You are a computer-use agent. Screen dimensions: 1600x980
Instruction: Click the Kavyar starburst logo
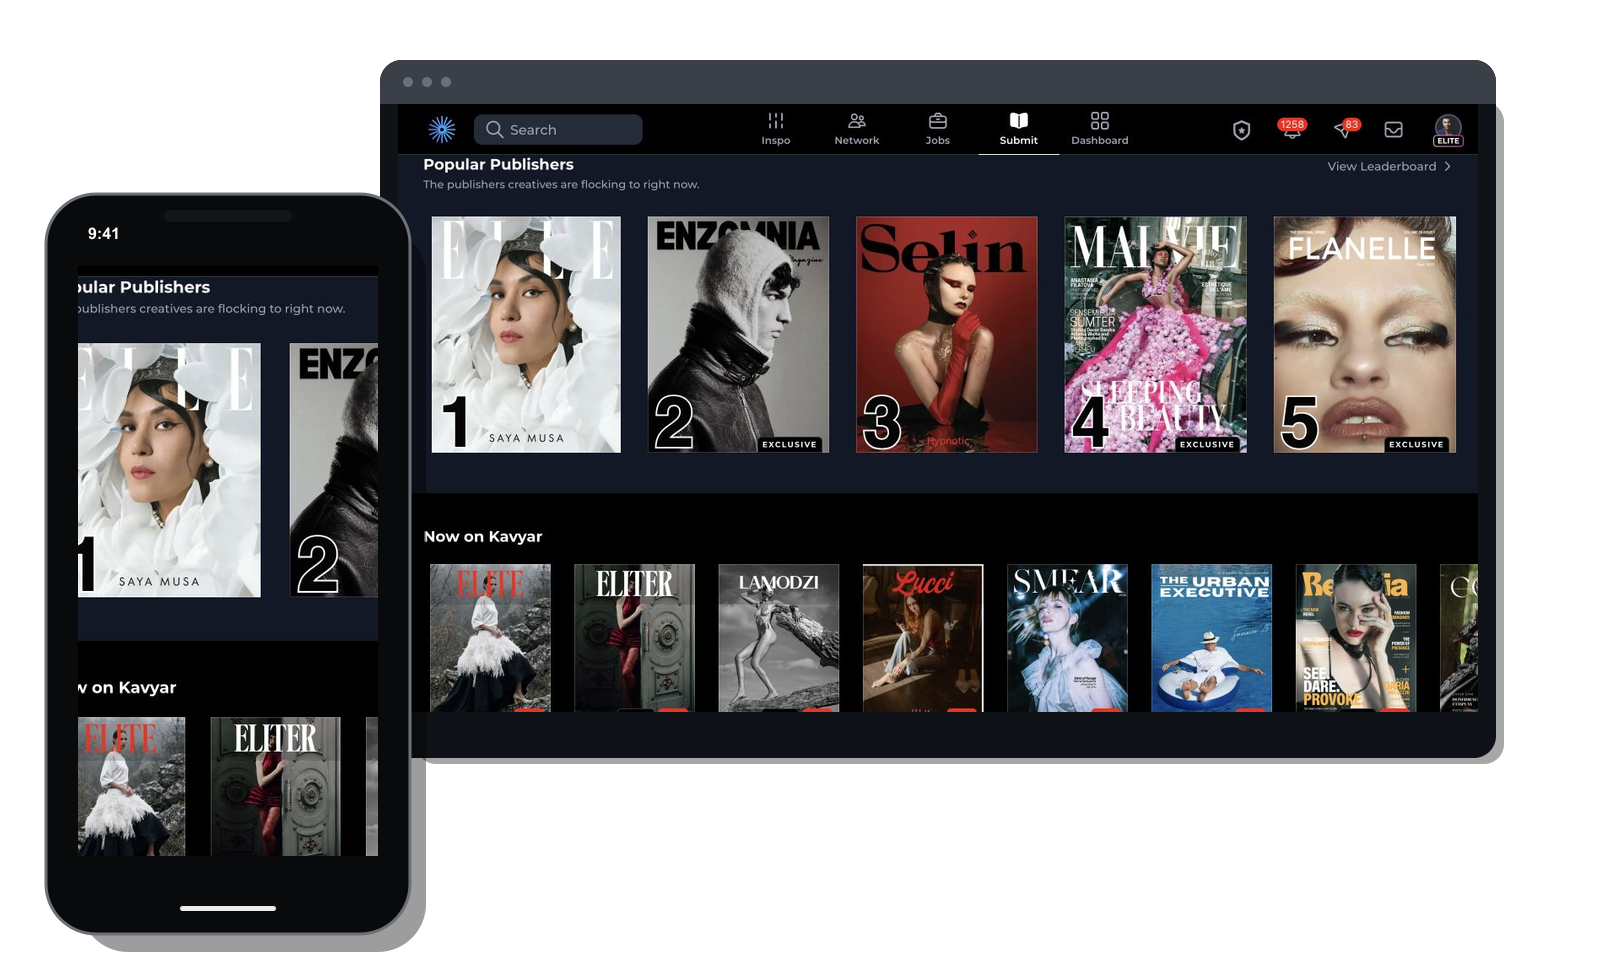point(442,129)
